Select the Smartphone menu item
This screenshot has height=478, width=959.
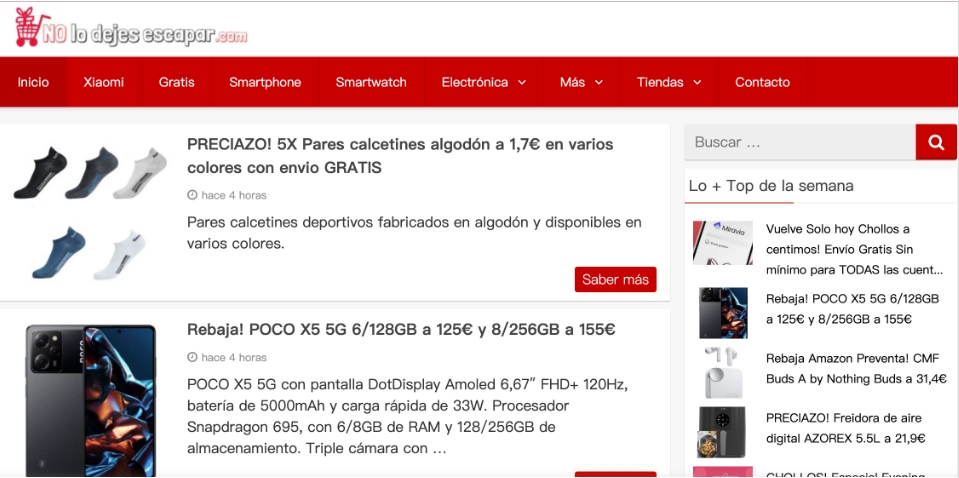click(x=265, y=82)
